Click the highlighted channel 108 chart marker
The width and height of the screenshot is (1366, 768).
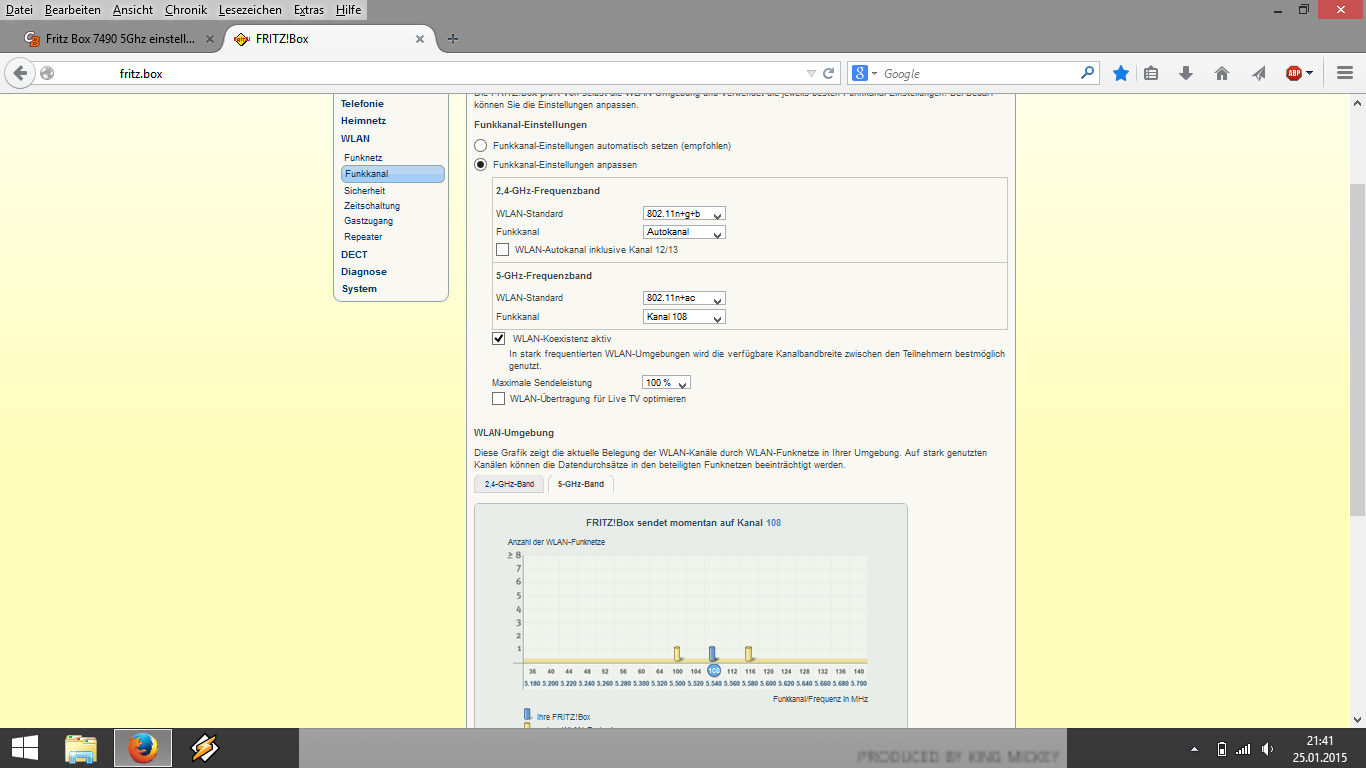(713, 670)
